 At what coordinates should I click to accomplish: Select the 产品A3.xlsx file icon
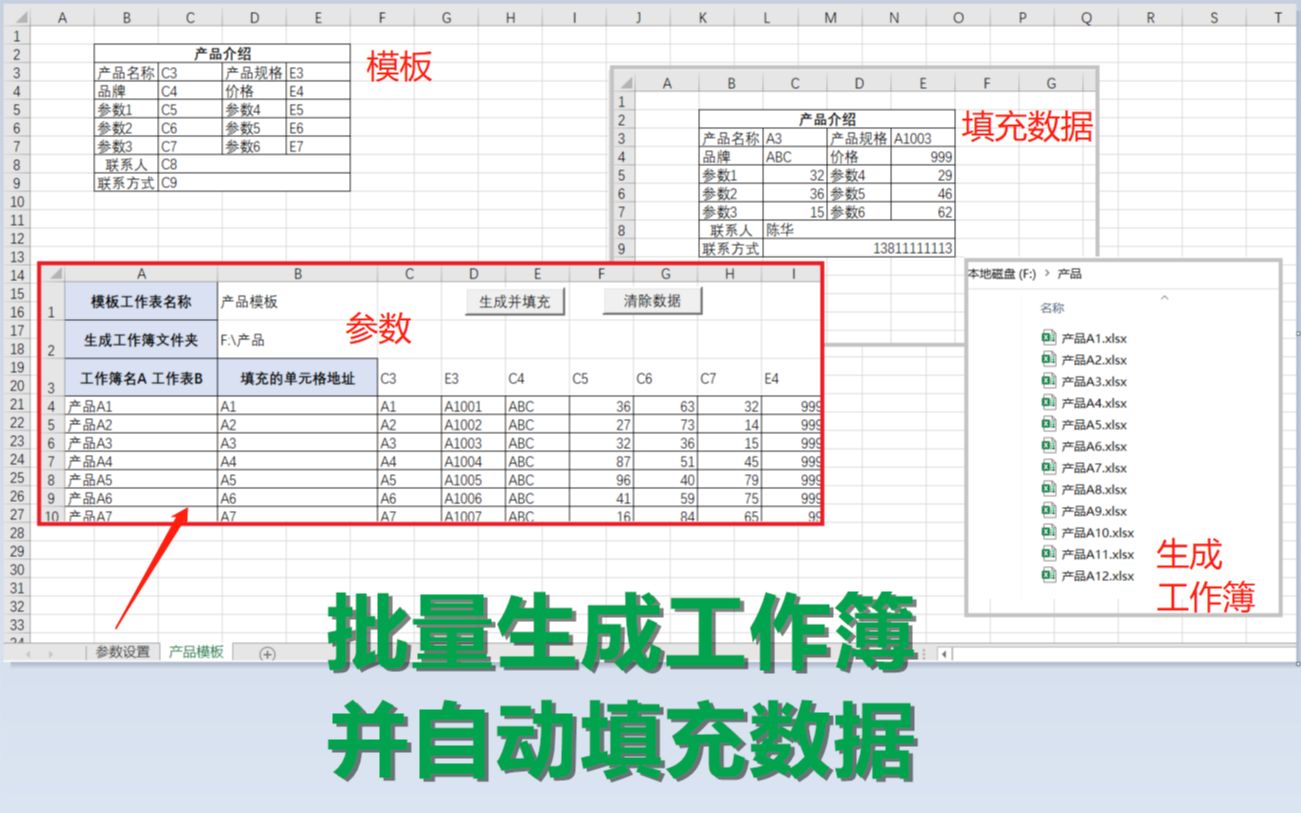click(1049, 381)
